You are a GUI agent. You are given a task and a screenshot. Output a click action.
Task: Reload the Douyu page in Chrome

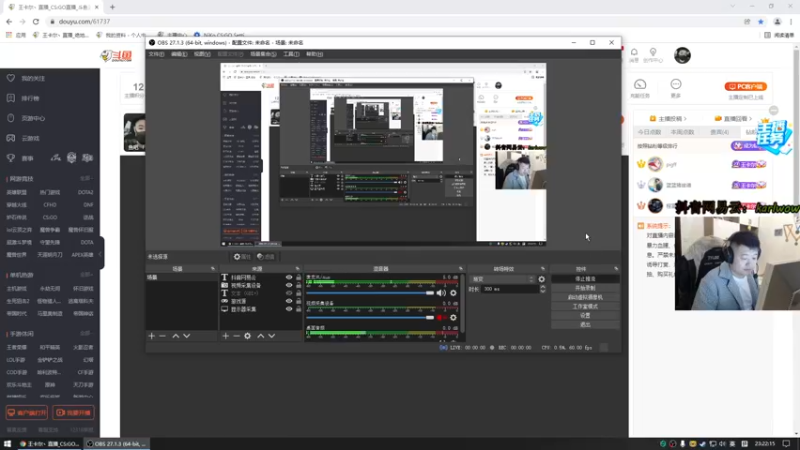pos(36,21)
